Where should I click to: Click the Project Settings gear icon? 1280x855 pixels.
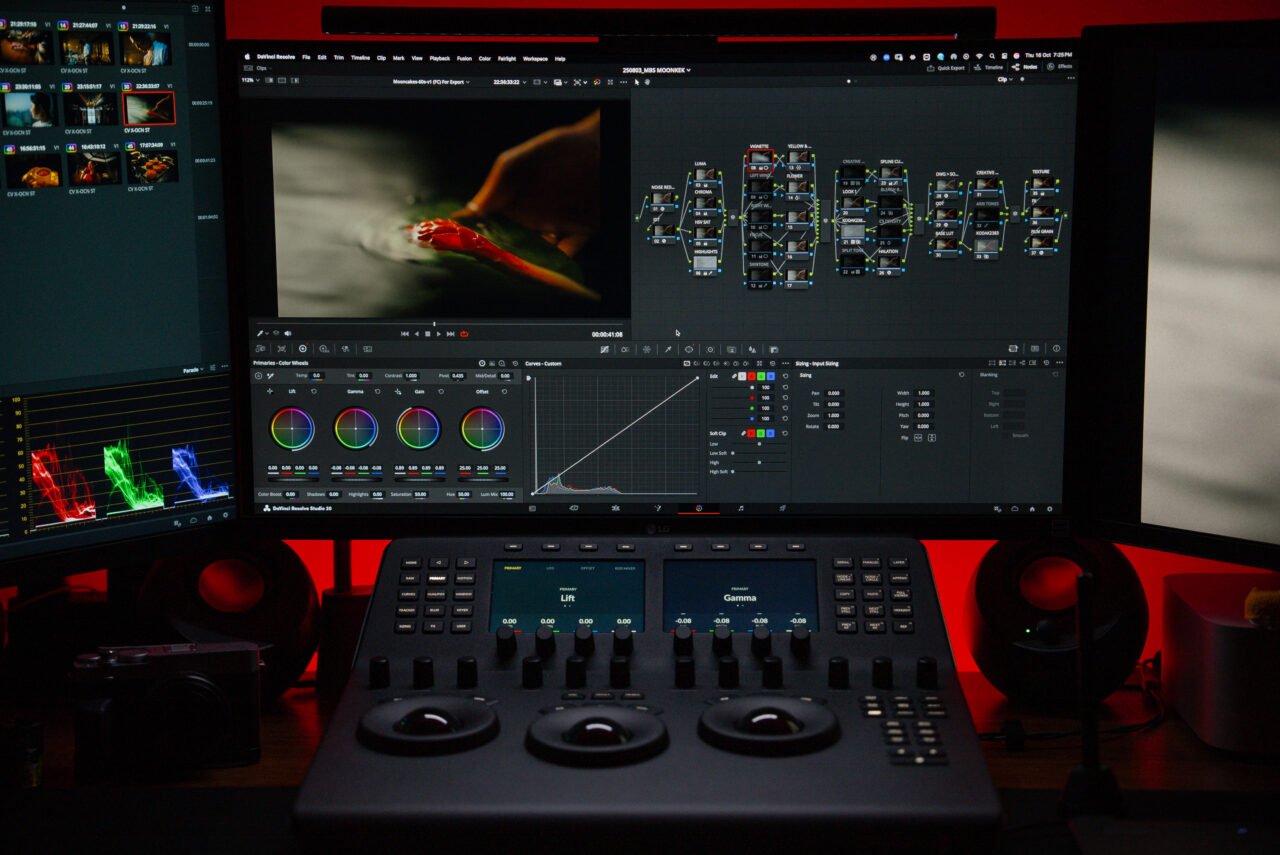(x=1050, y=509)
